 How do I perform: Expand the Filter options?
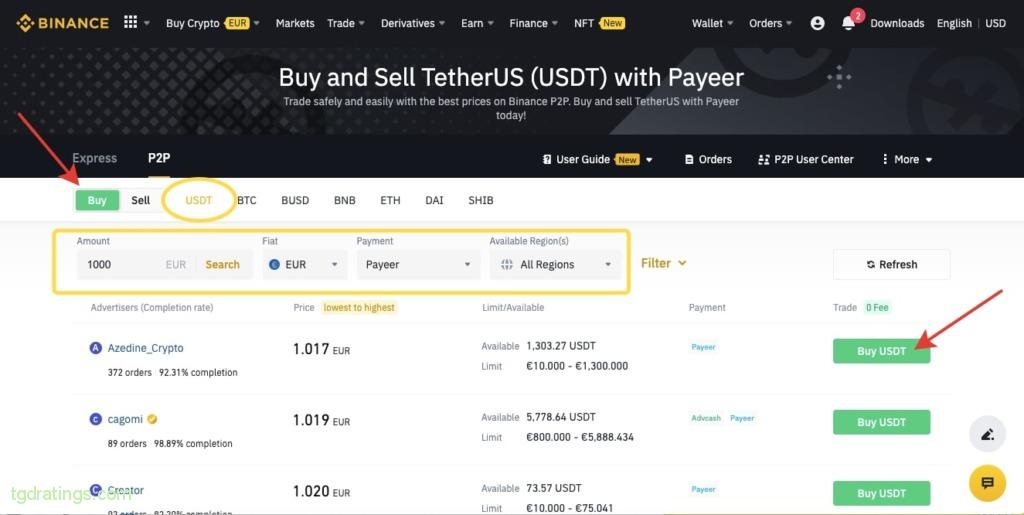click(664, 263)
